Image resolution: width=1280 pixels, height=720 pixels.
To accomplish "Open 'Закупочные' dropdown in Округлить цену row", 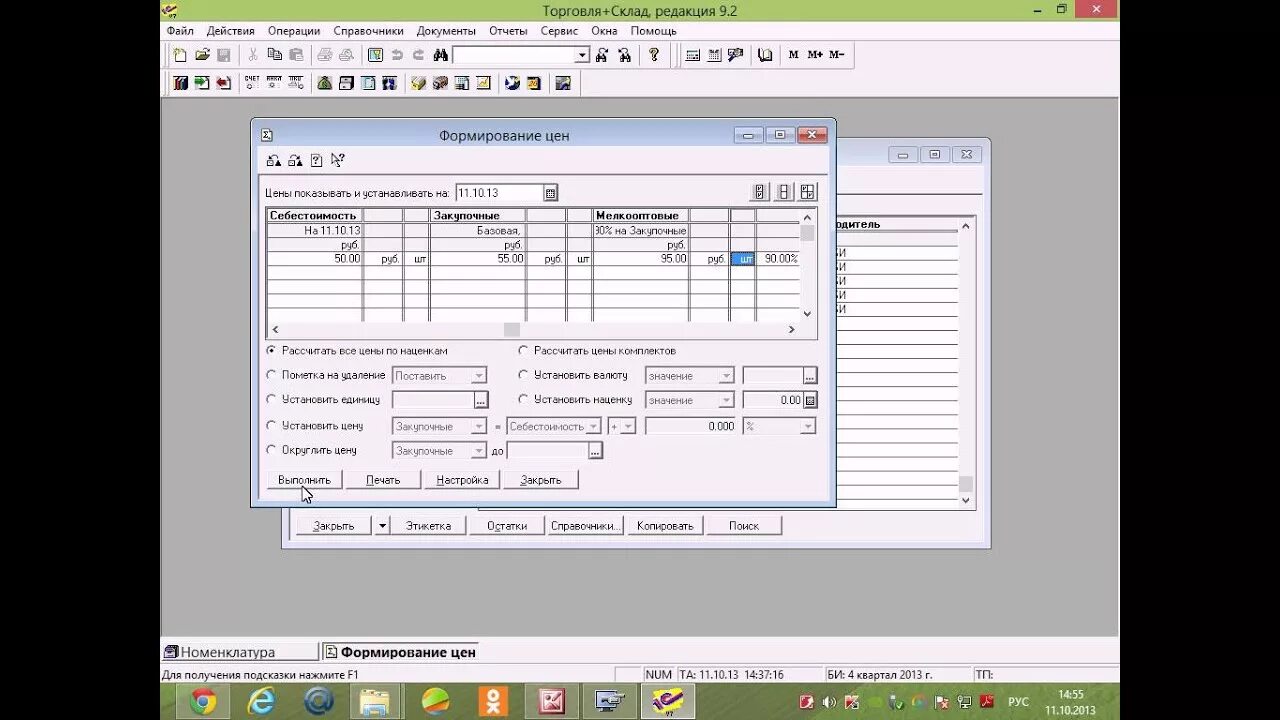I will [479, 451].
